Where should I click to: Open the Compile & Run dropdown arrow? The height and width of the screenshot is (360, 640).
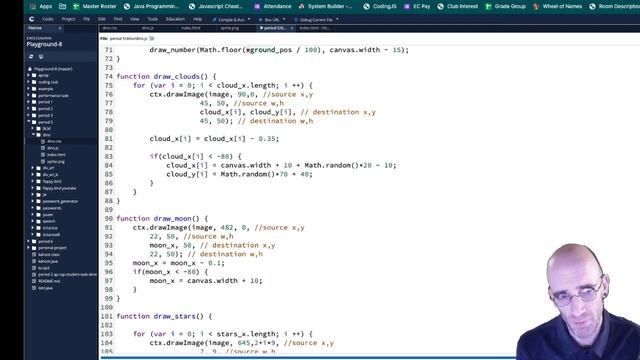tap(249, 20)
